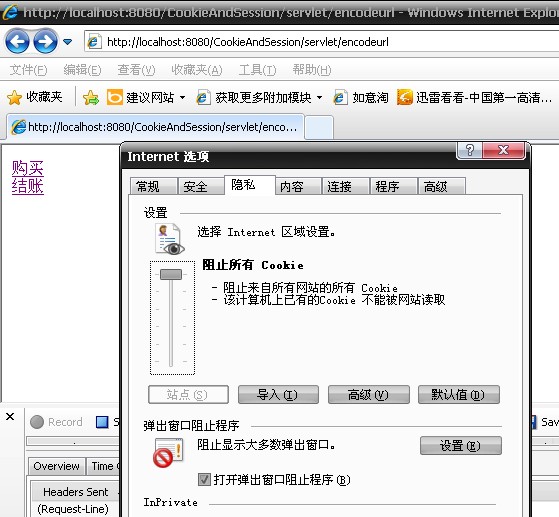Click the address bar URL field
The height and width of the screenshot is (517, 559).
point(321,42)
